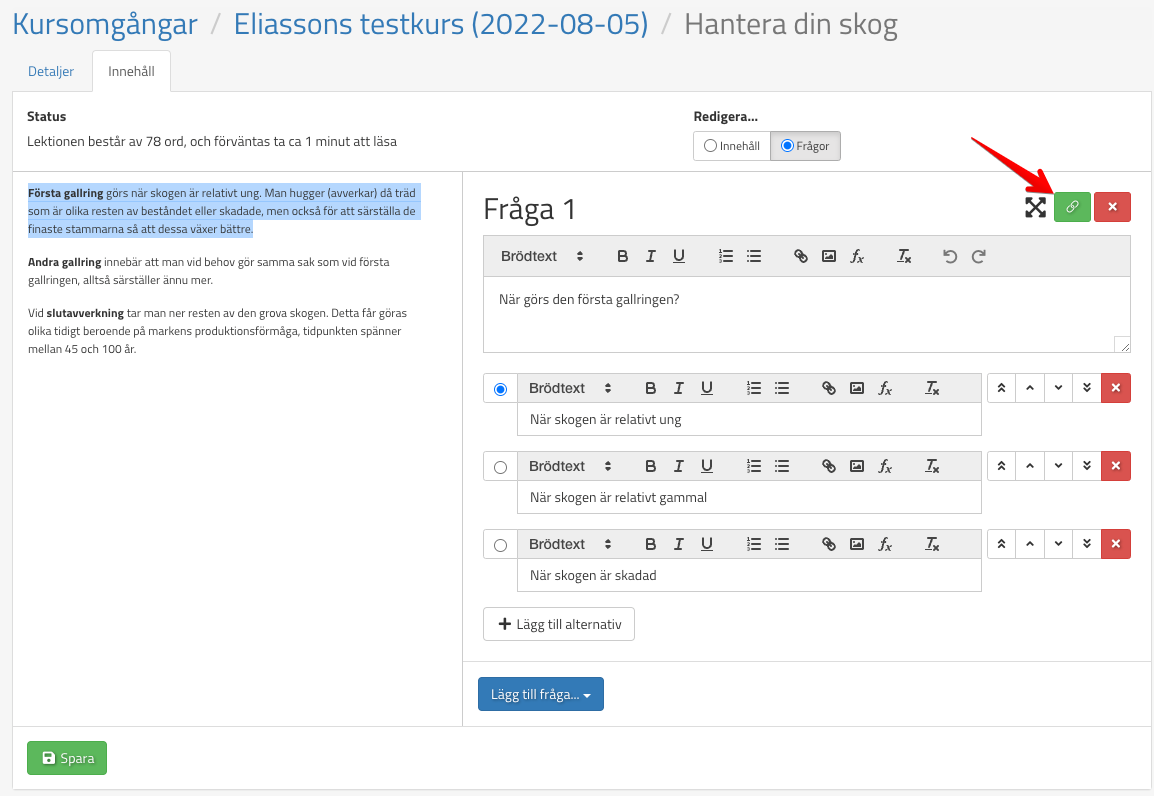
Task: Open the 'Lägg till fråga...' dropdown
Action: [540, 694]
